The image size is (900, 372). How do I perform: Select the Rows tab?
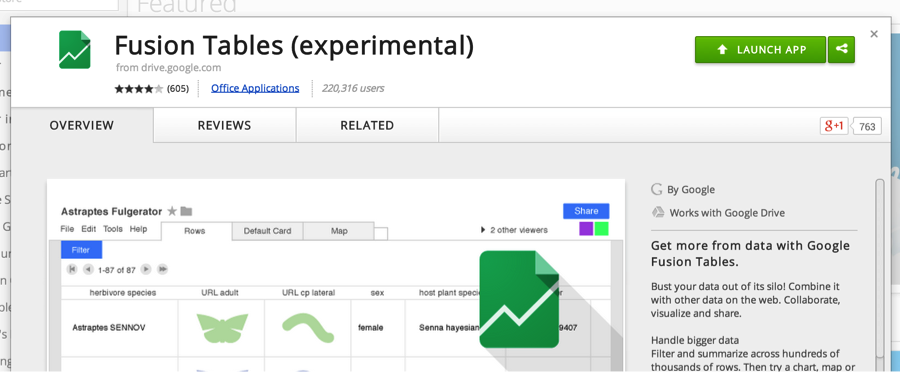196,231
